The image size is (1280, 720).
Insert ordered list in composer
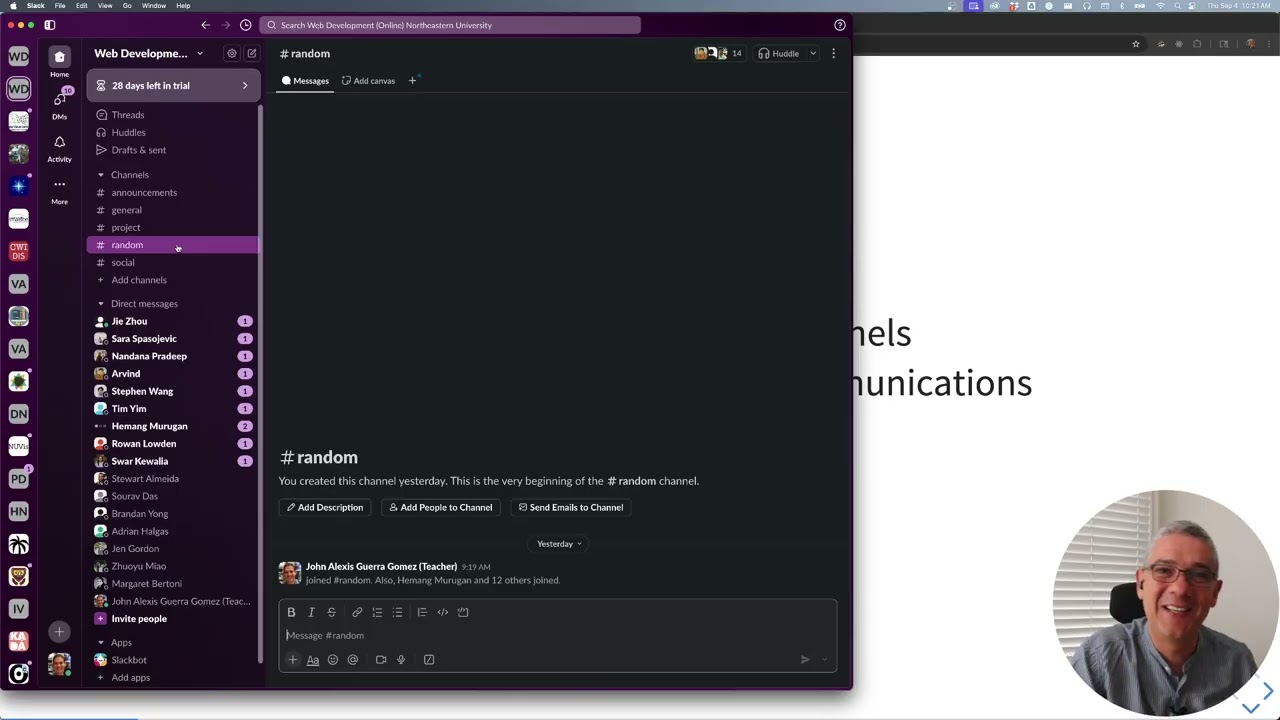pos(377,612)
